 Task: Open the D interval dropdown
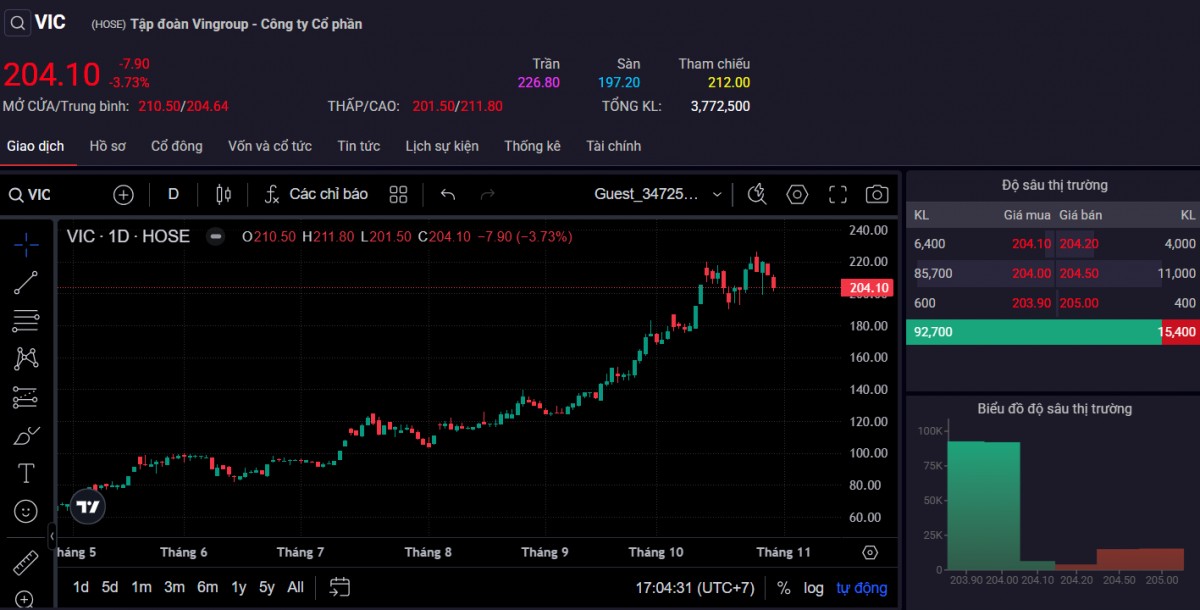[173, 195]
